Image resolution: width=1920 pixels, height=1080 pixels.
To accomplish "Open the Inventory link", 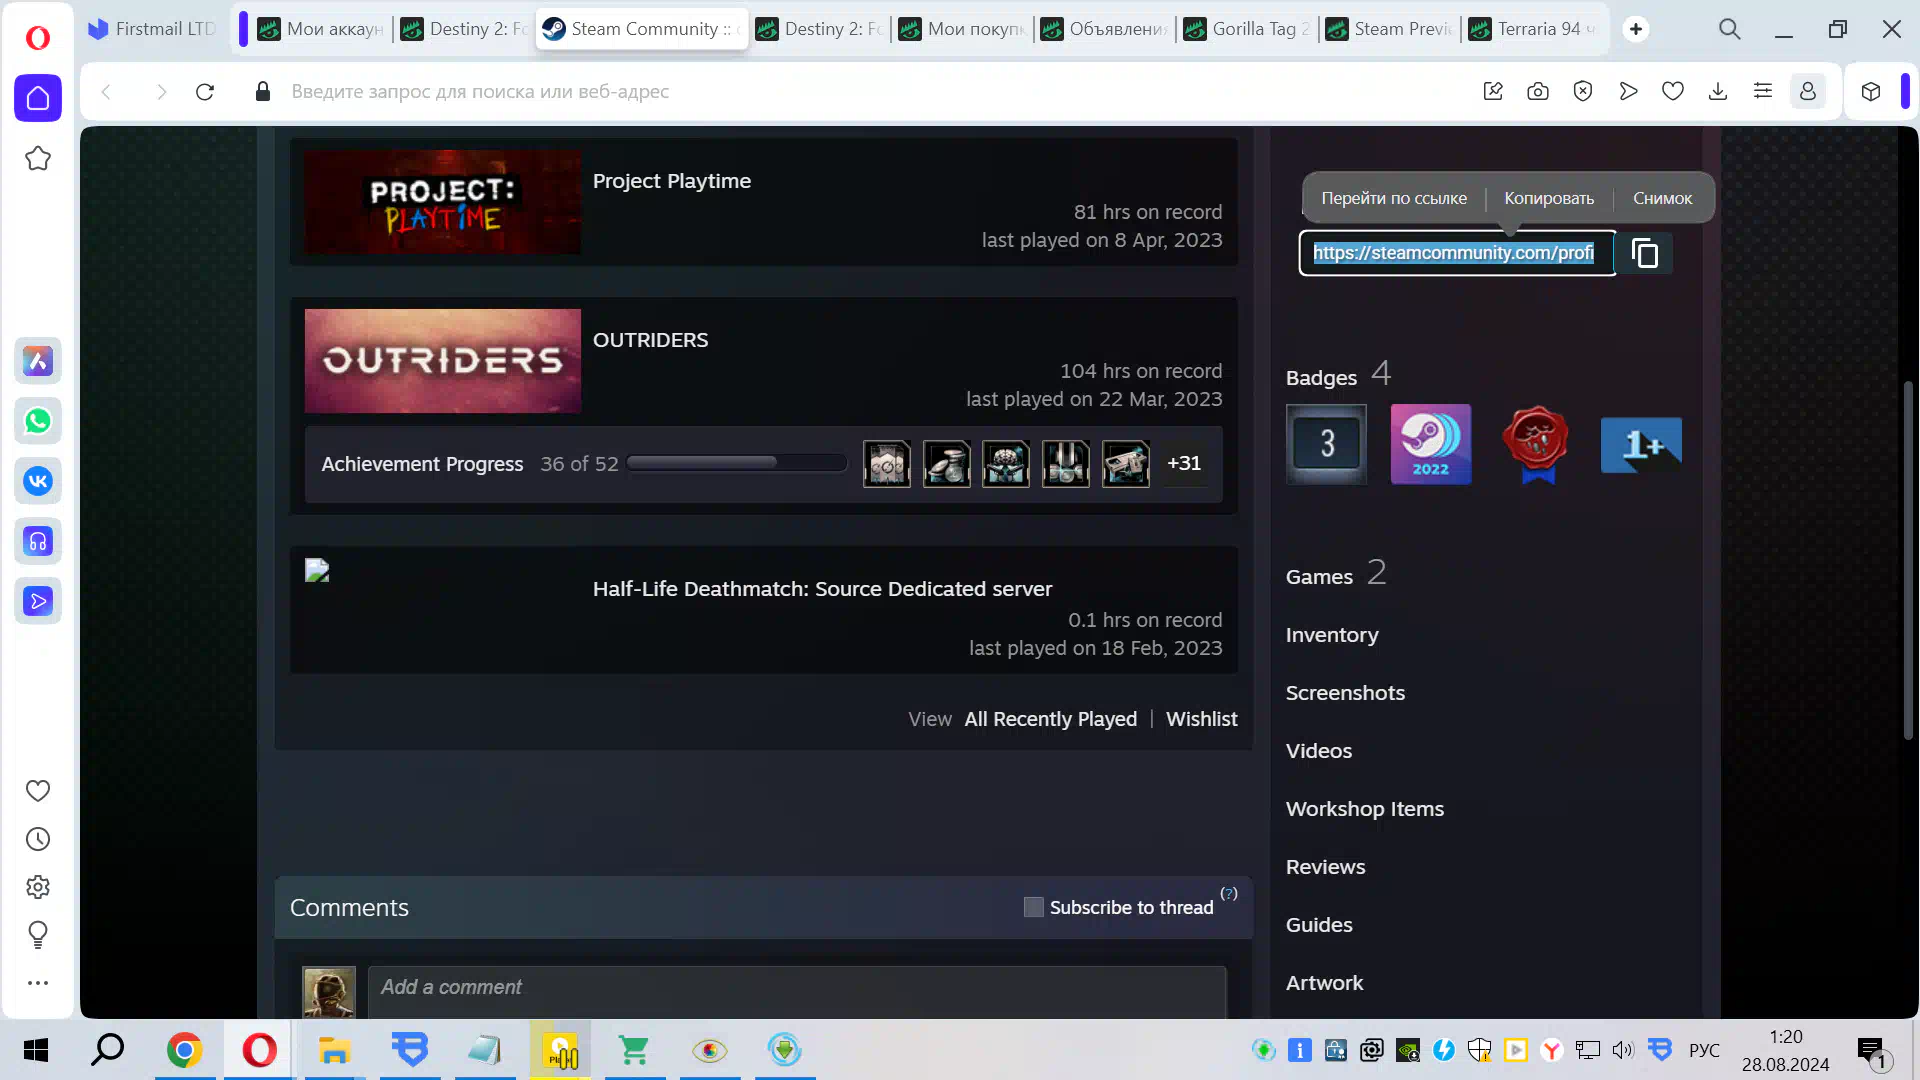I will coord(1332,635).
